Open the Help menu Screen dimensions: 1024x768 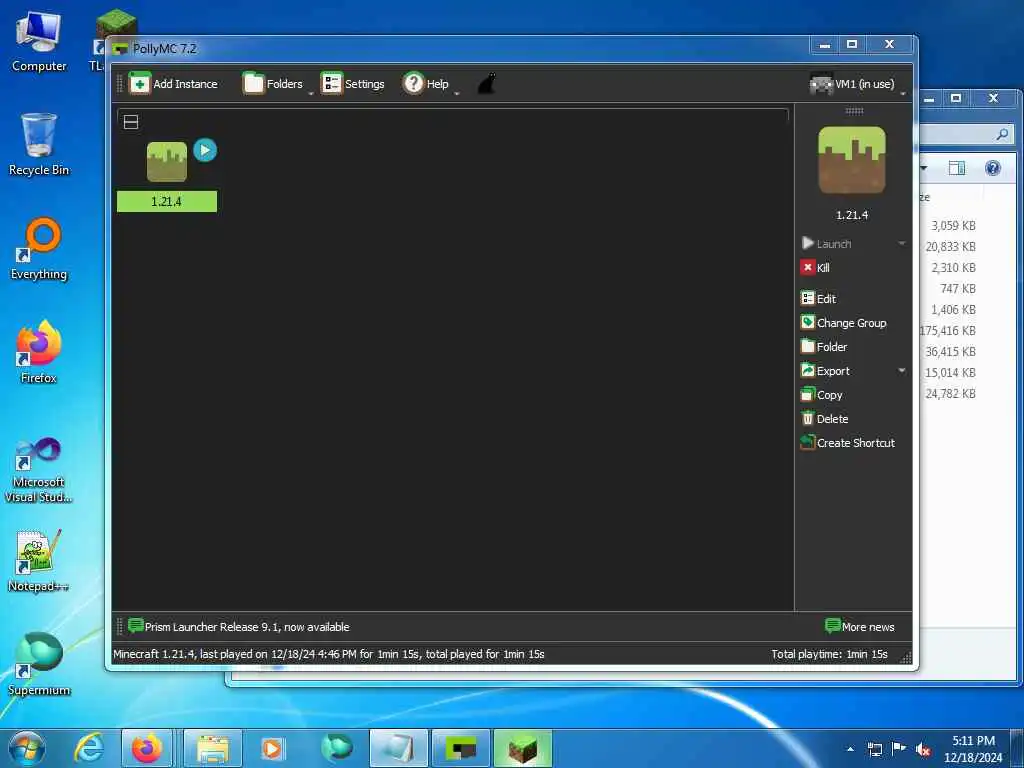[x=426, y=84]
